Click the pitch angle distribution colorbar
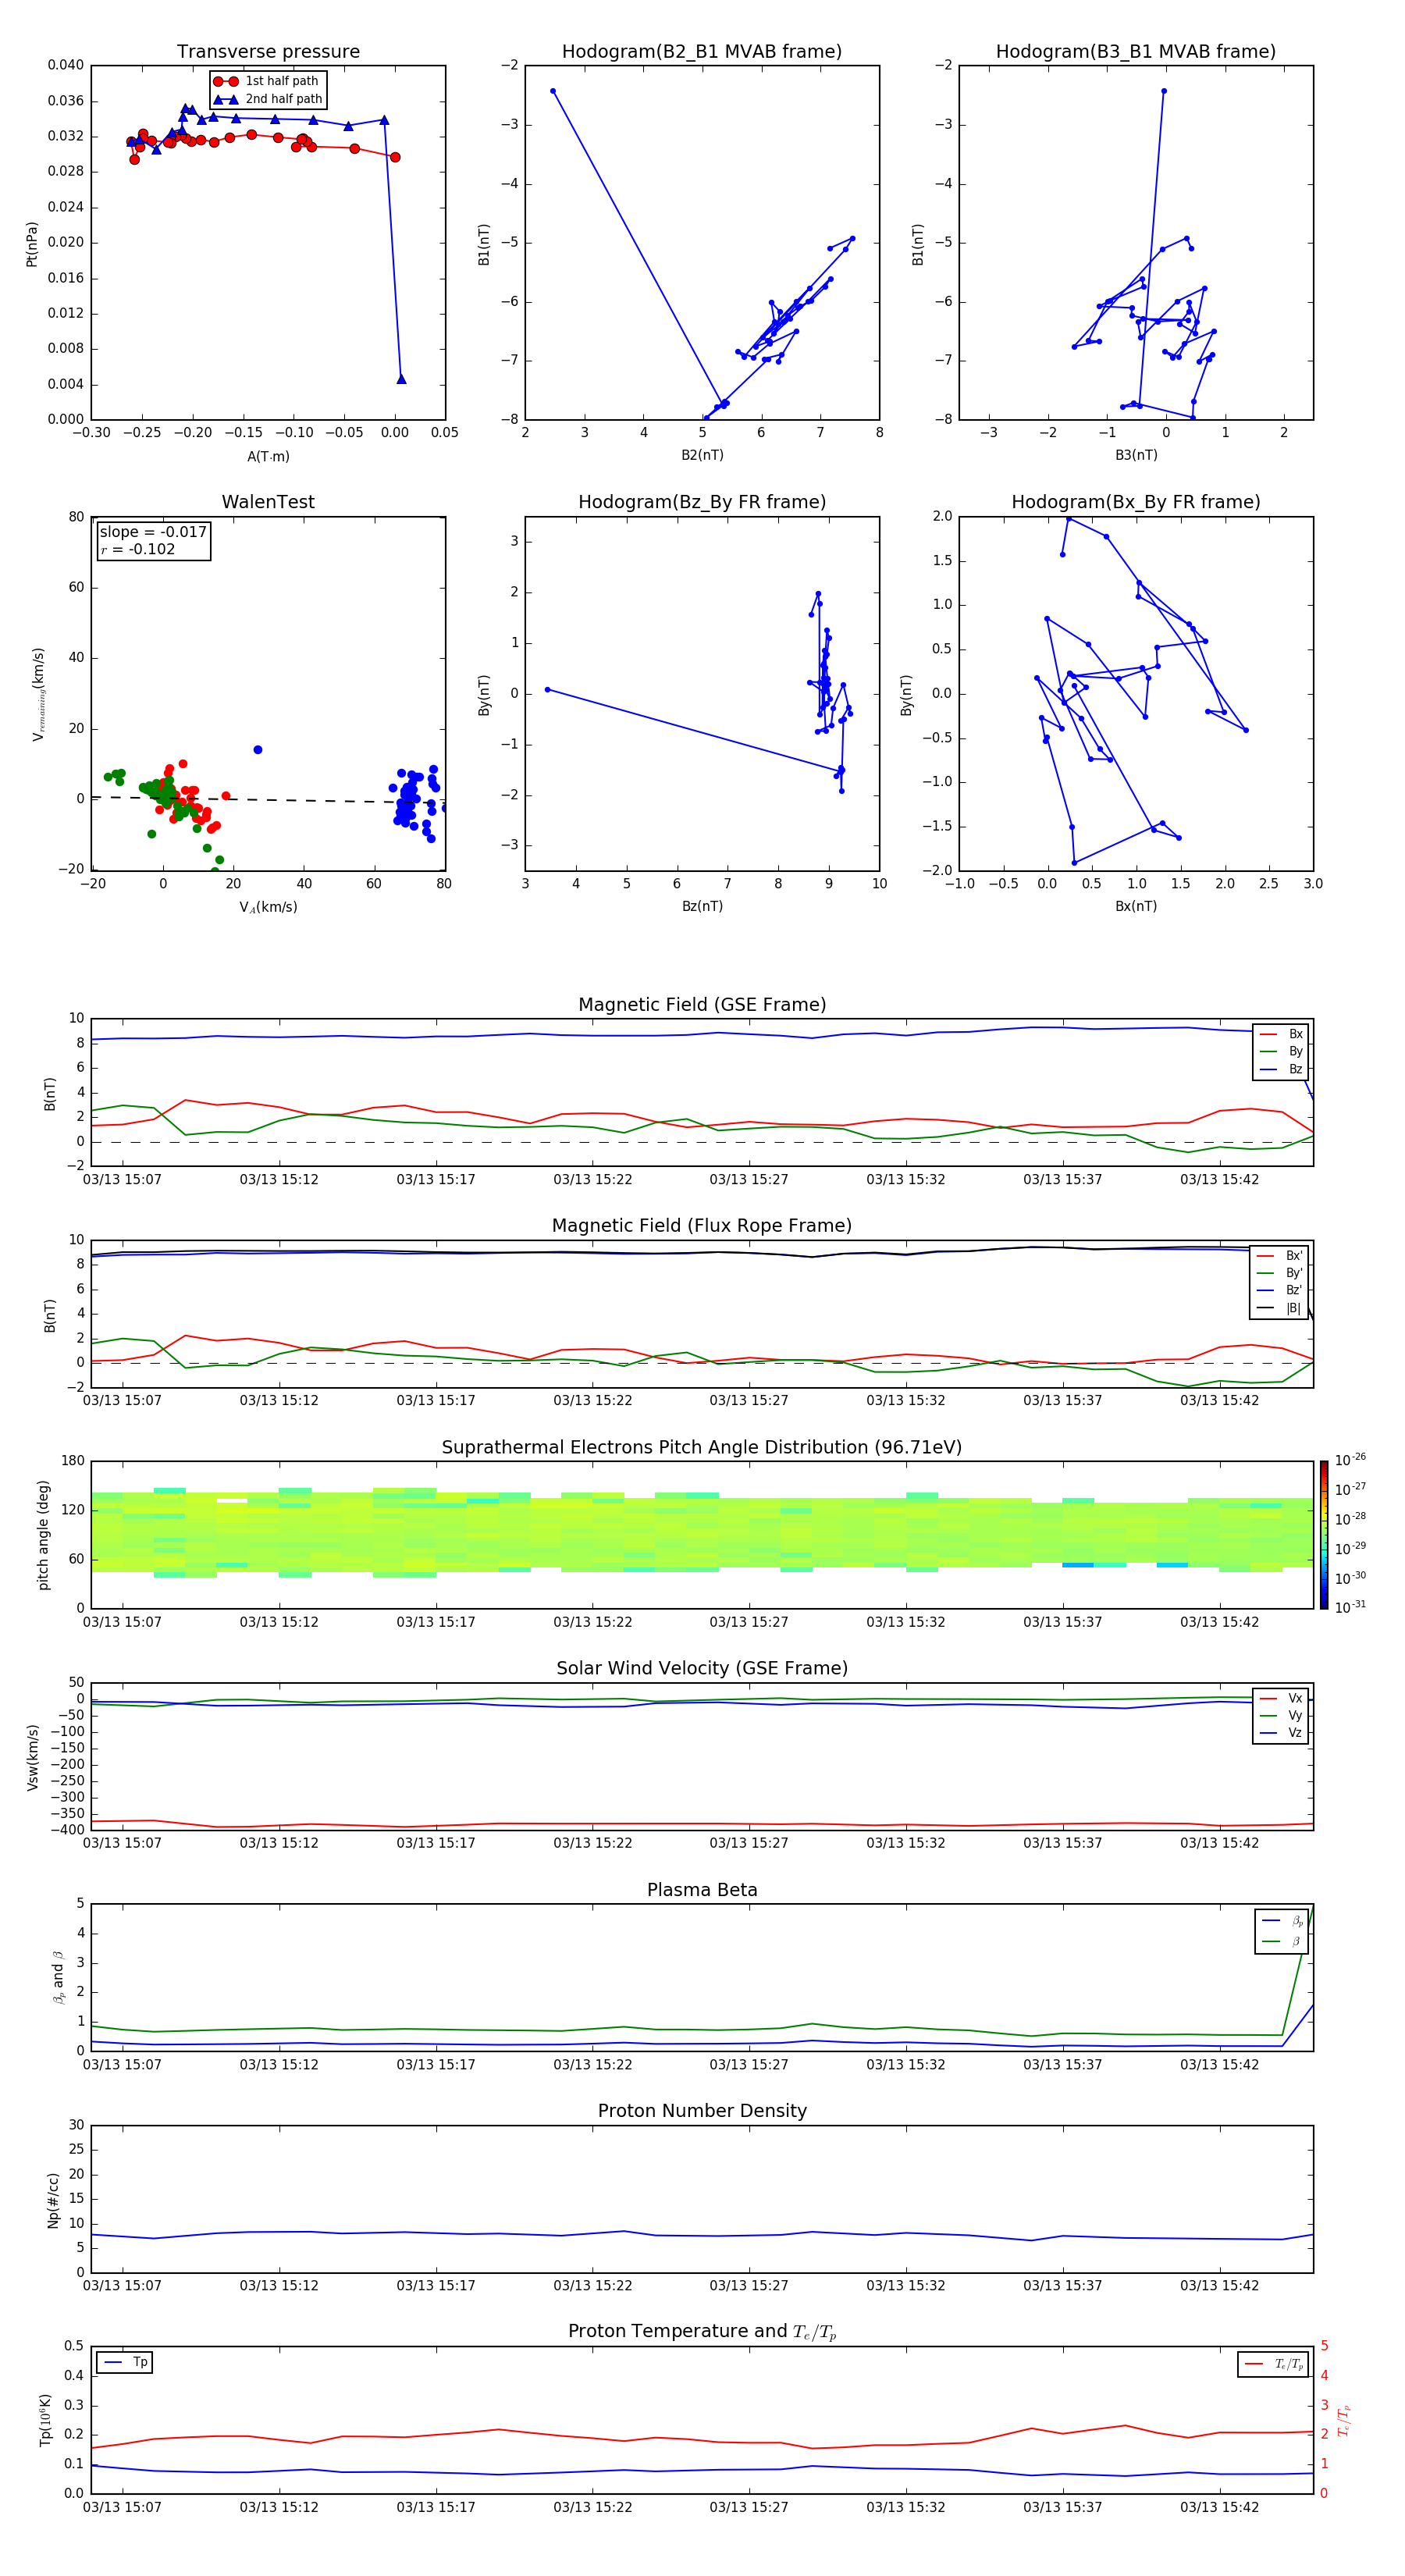 click(1324, 1535)
